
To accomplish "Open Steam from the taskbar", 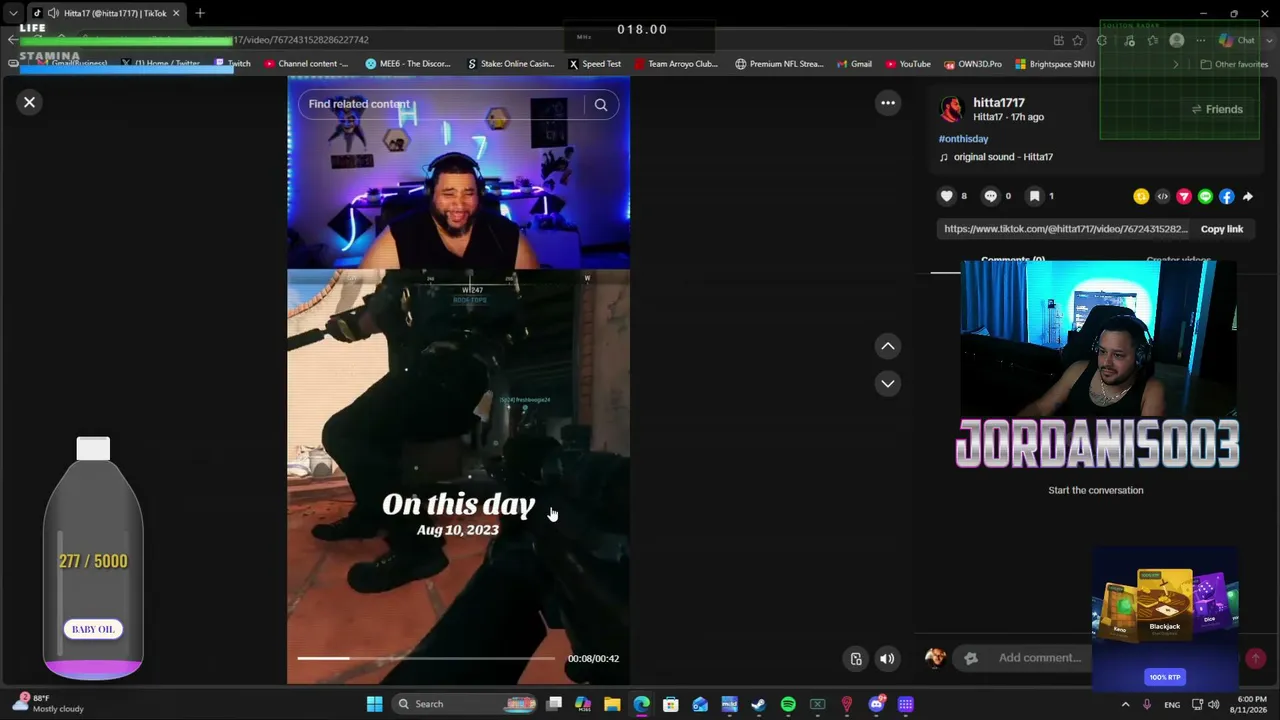I will (x=758, y=704).
